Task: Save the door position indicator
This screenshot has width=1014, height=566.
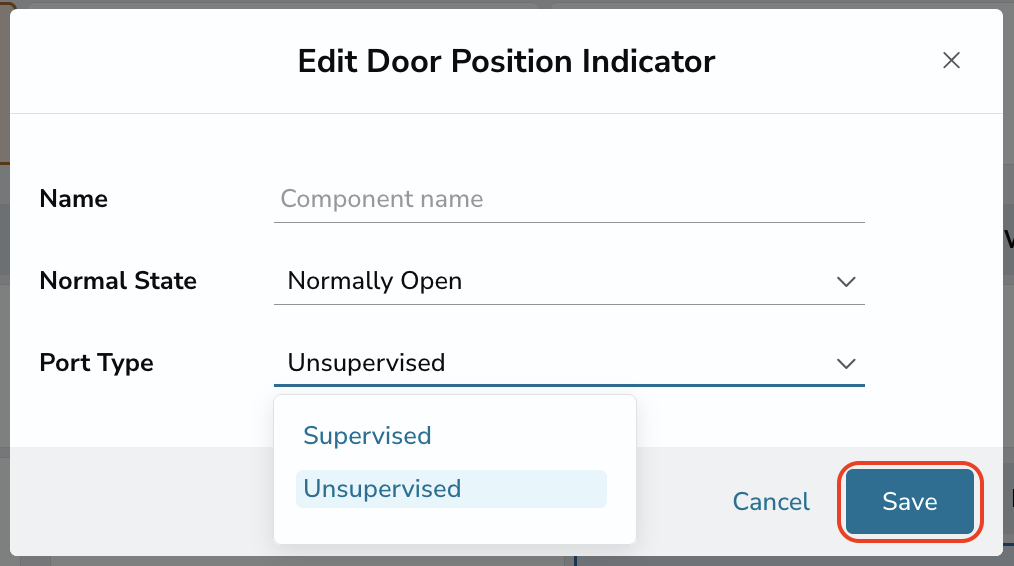Action: coord(910,502)
